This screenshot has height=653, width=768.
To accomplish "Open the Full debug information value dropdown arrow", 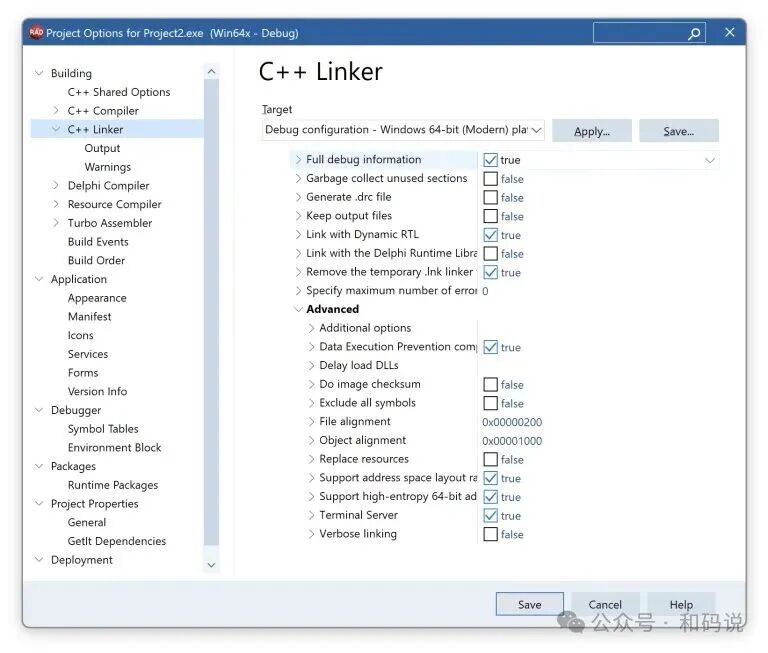I will (709, 160).
